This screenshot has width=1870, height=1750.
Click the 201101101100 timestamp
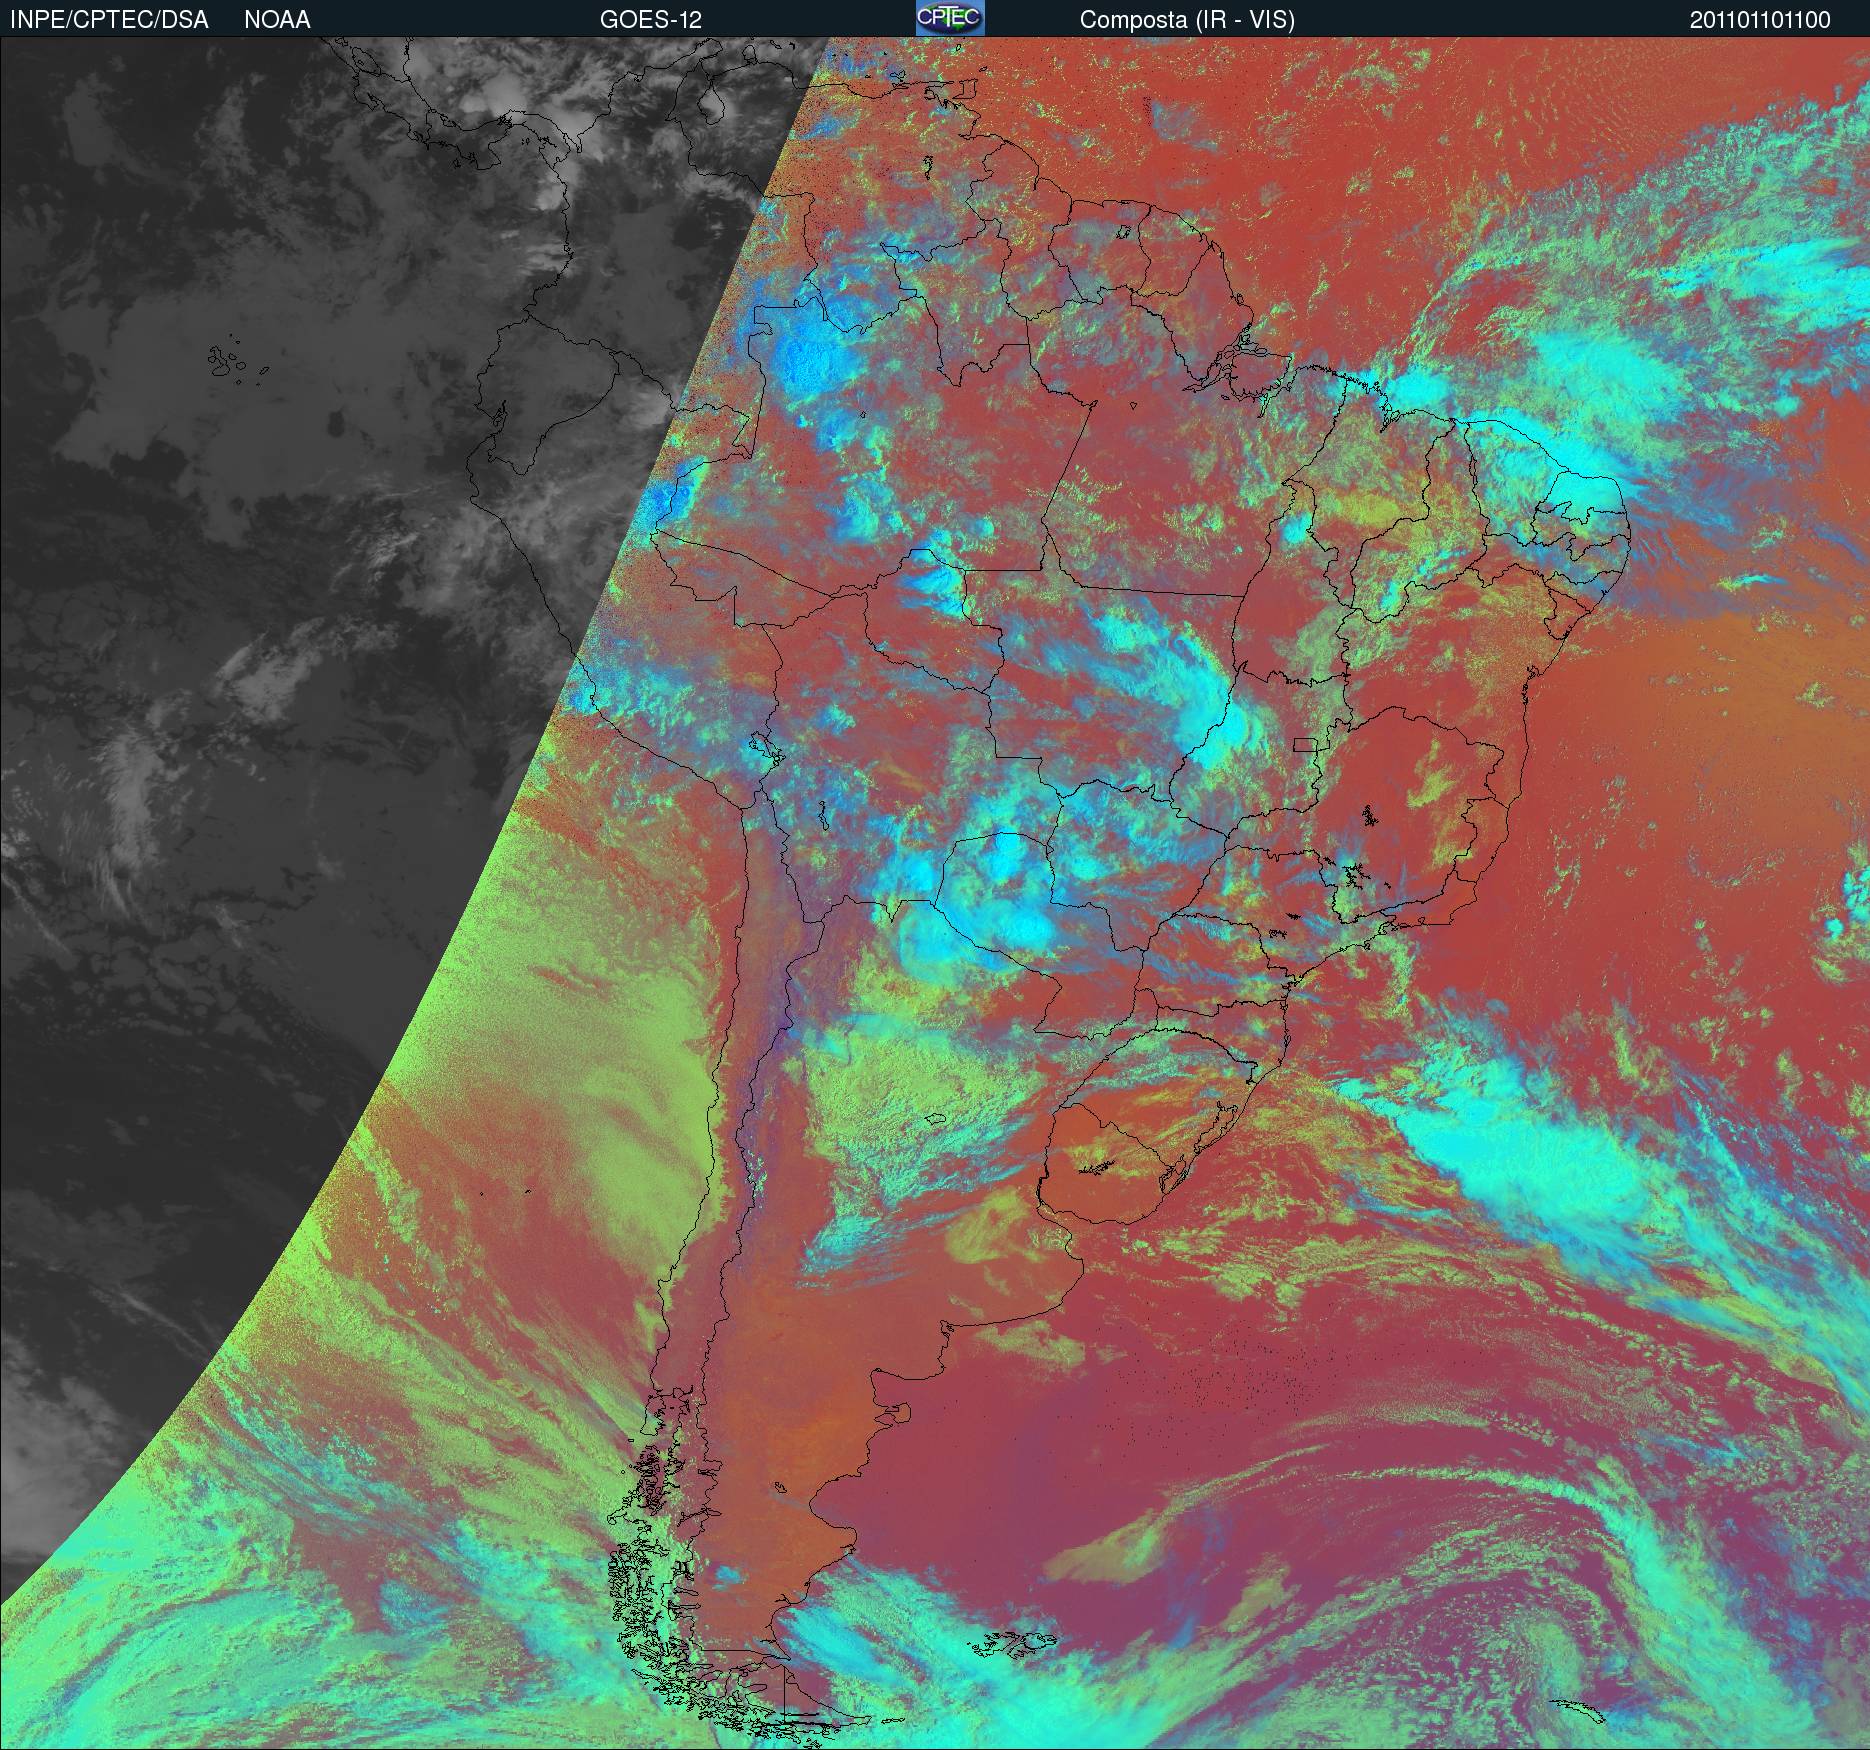pos(1760,20)
